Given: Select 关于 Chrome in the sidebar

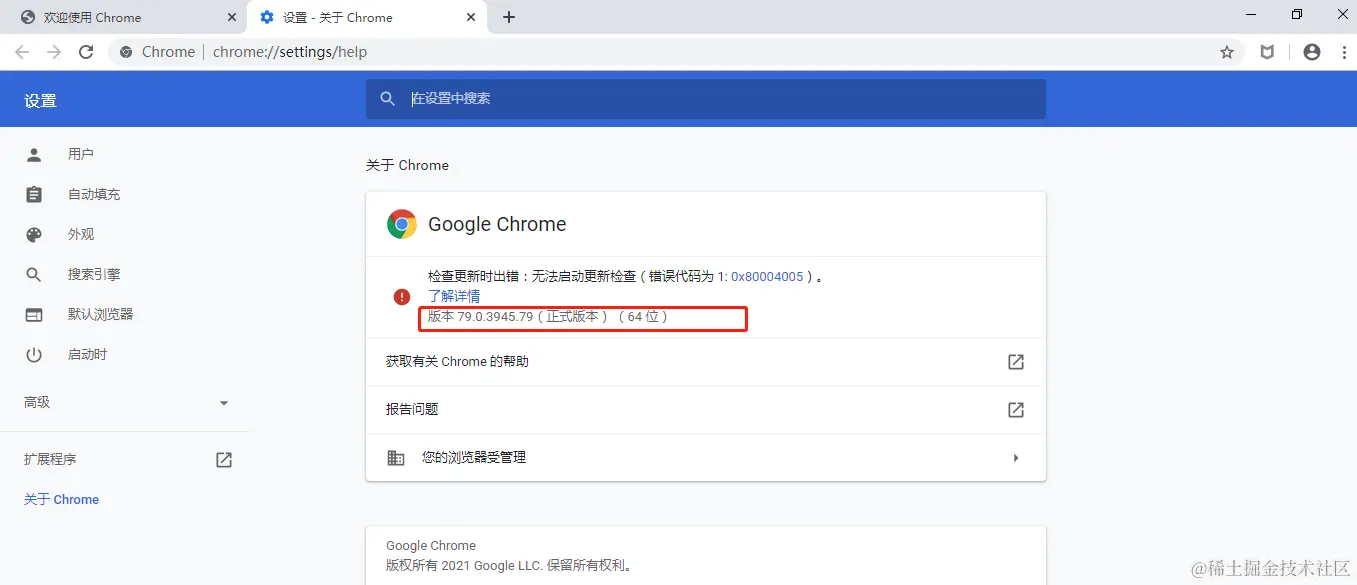Looking at the screenshot, I should [61, 499].
